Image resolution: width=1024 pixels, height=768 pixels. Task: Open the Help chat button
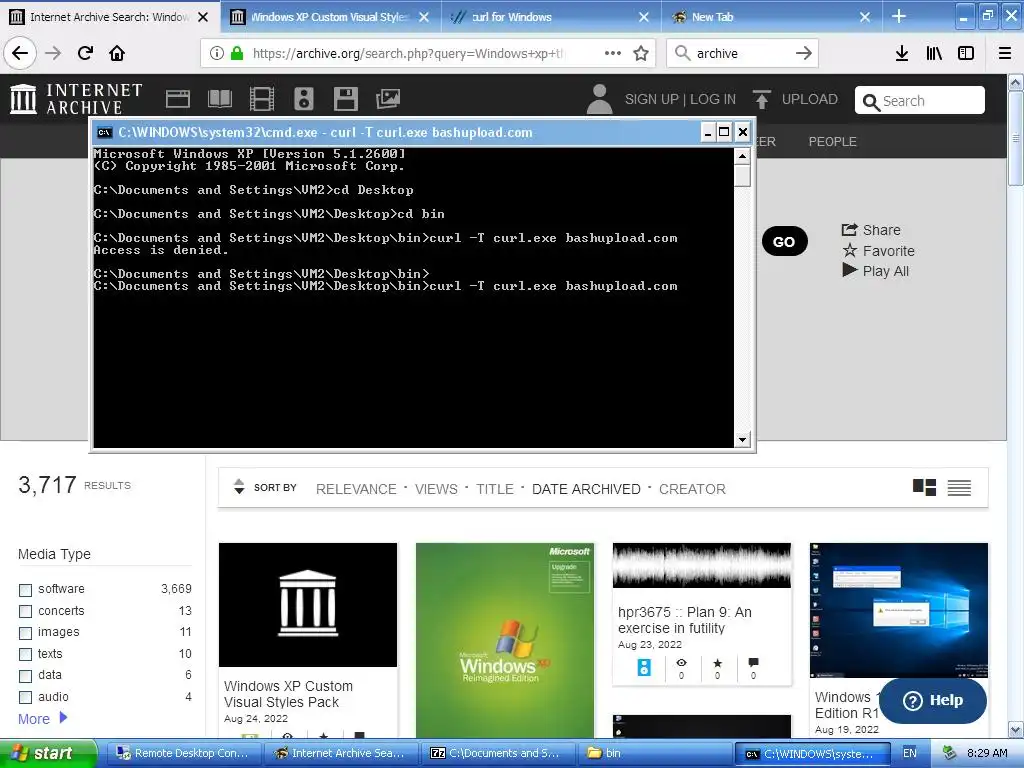[933, 700]
